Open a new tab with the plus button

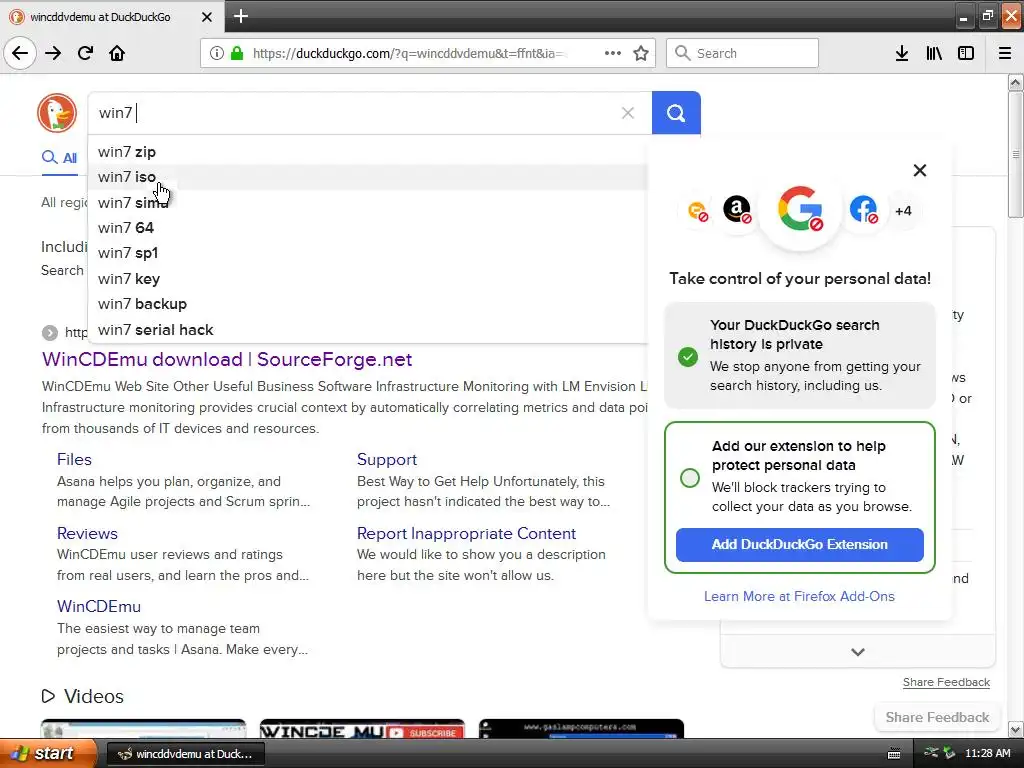pyautogui.click(x=240, y=16)
